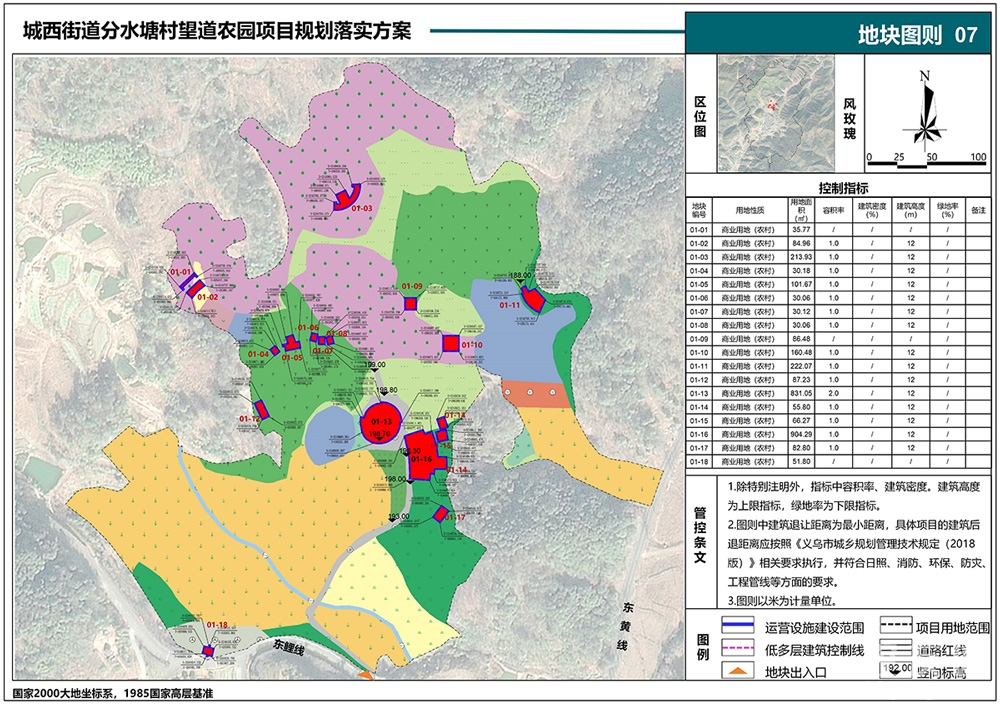Select table row for parcel 01-16
This screenshot has width=1000, height=706.
pos(838,434)
